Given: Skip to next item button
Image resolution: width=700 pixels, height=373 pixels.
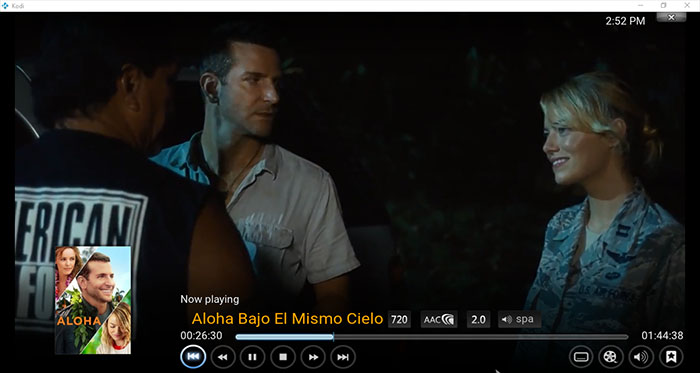Looking at the screenshot, I should tap(343, 357).
